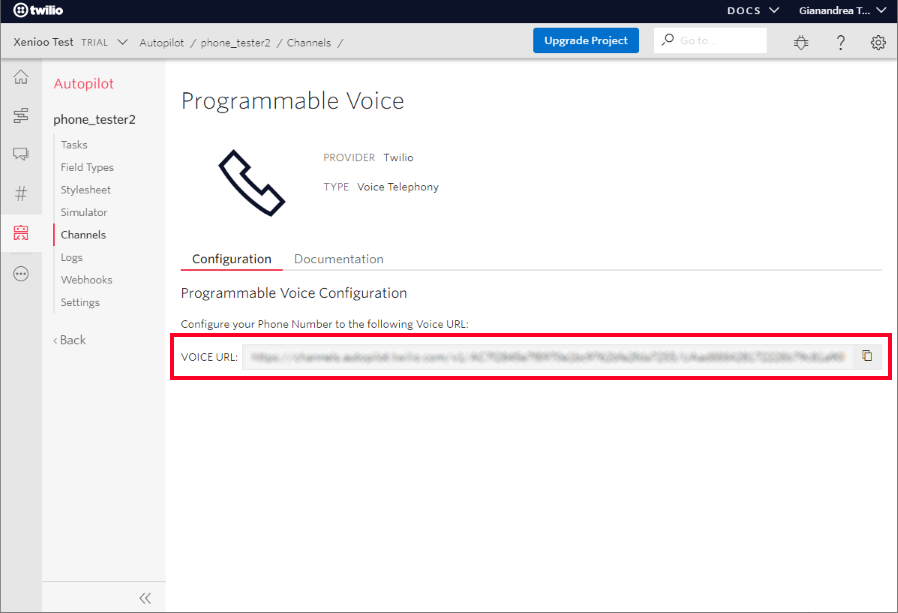Image resolution: width=898 pixels, height=613 pixels.
Task: Copy the Voice URL to clipboard
Action: [x=867, y=356]
